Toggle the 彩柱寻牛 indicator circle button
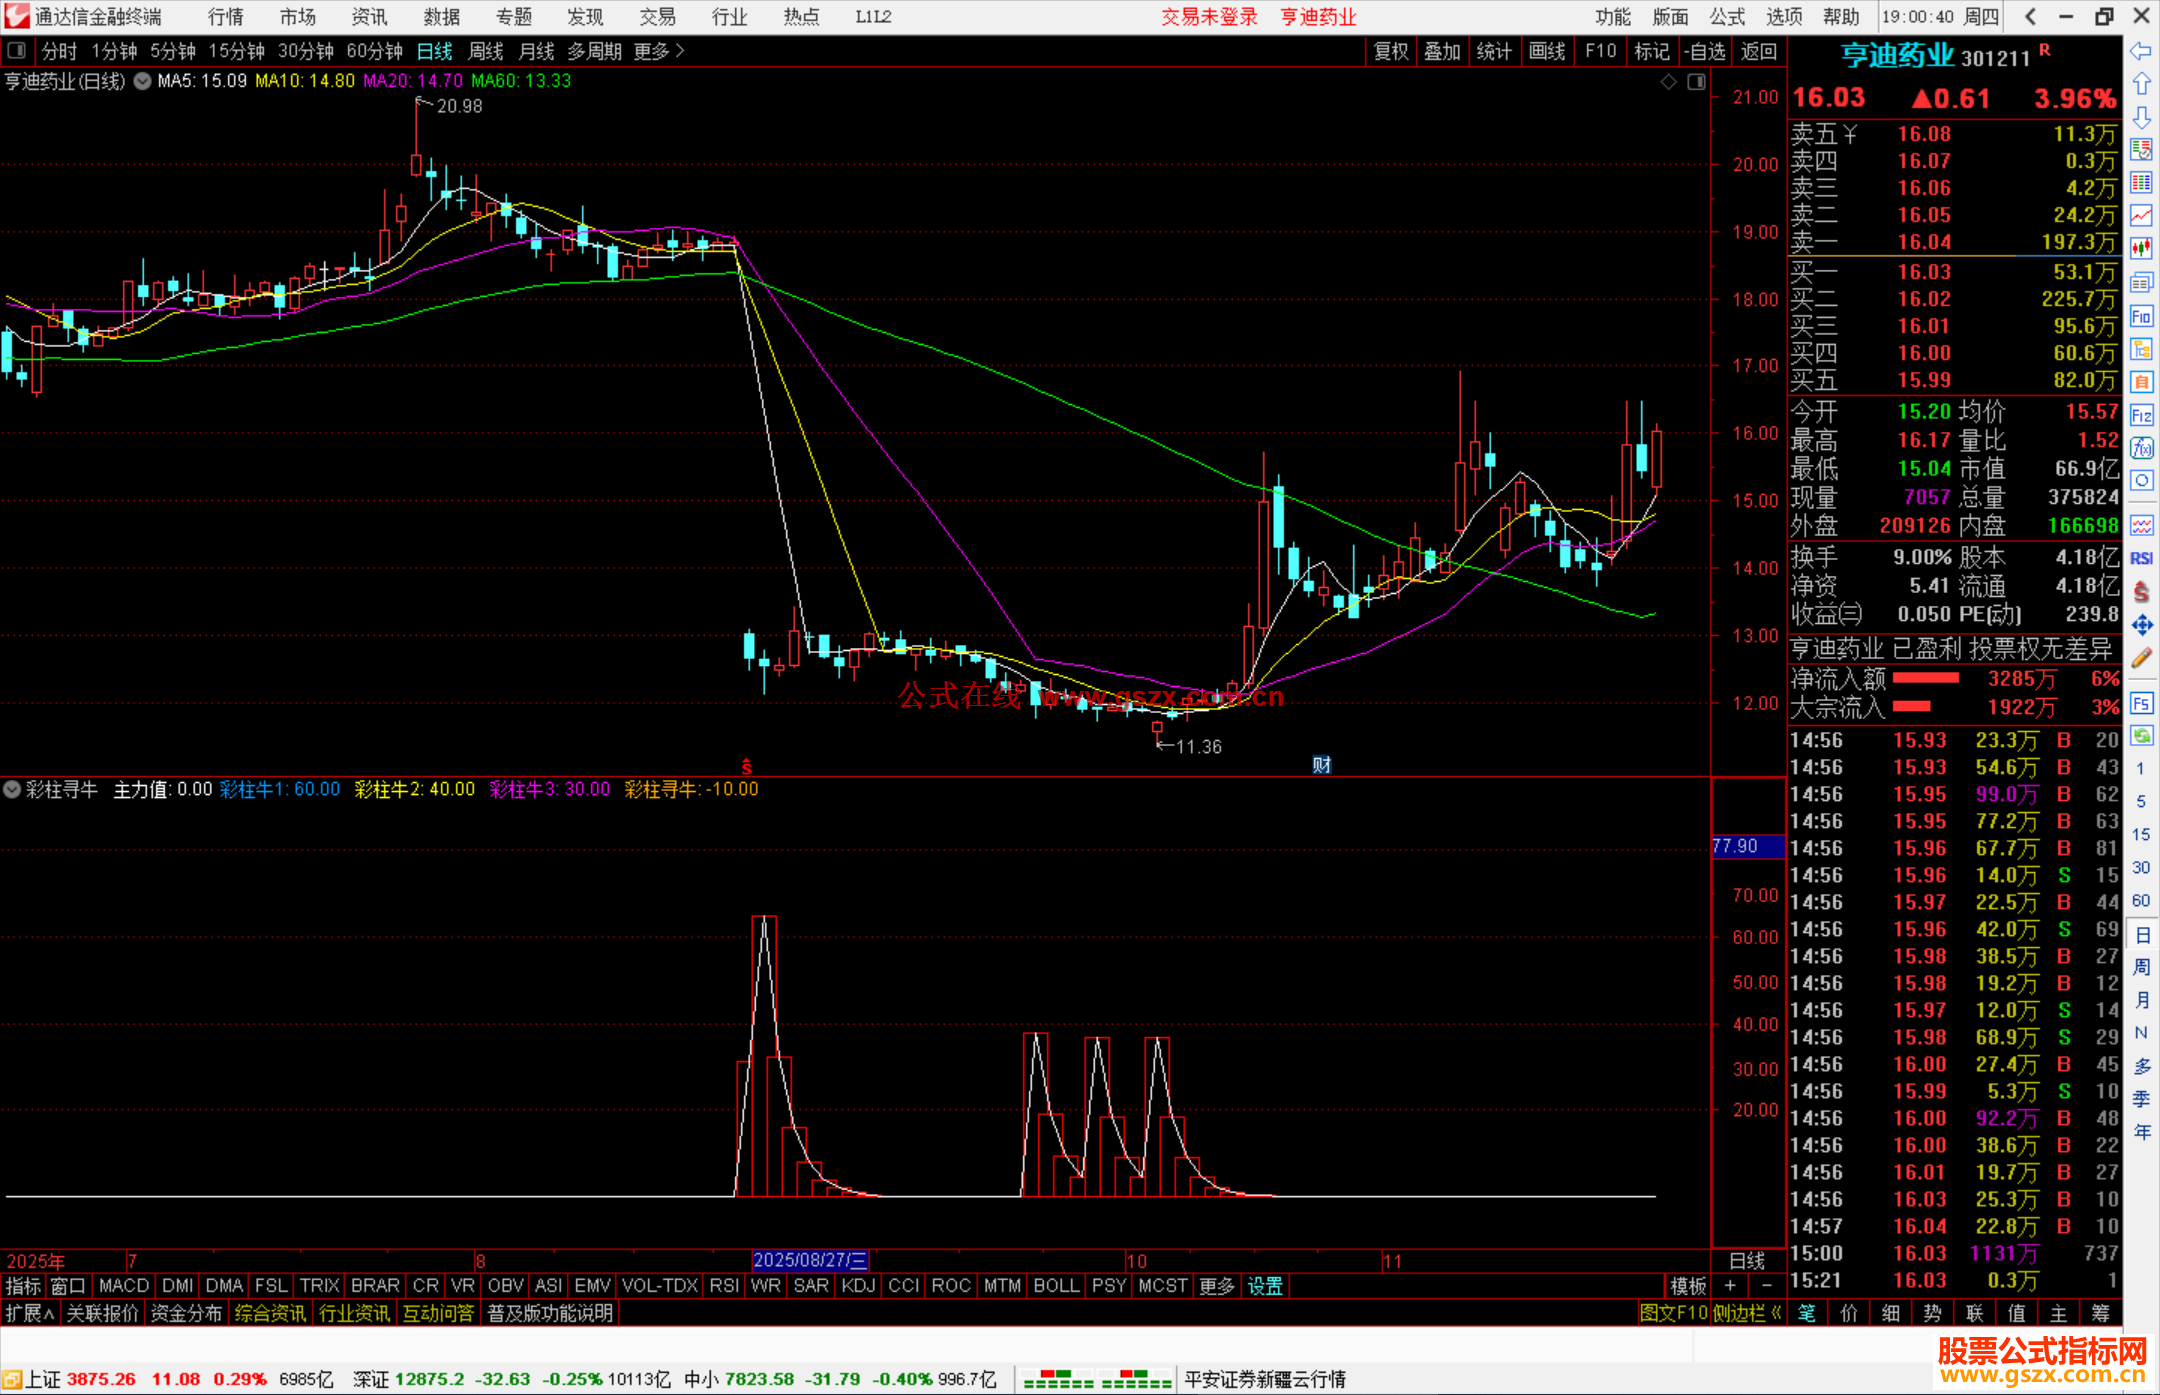 tap(12, 790)
